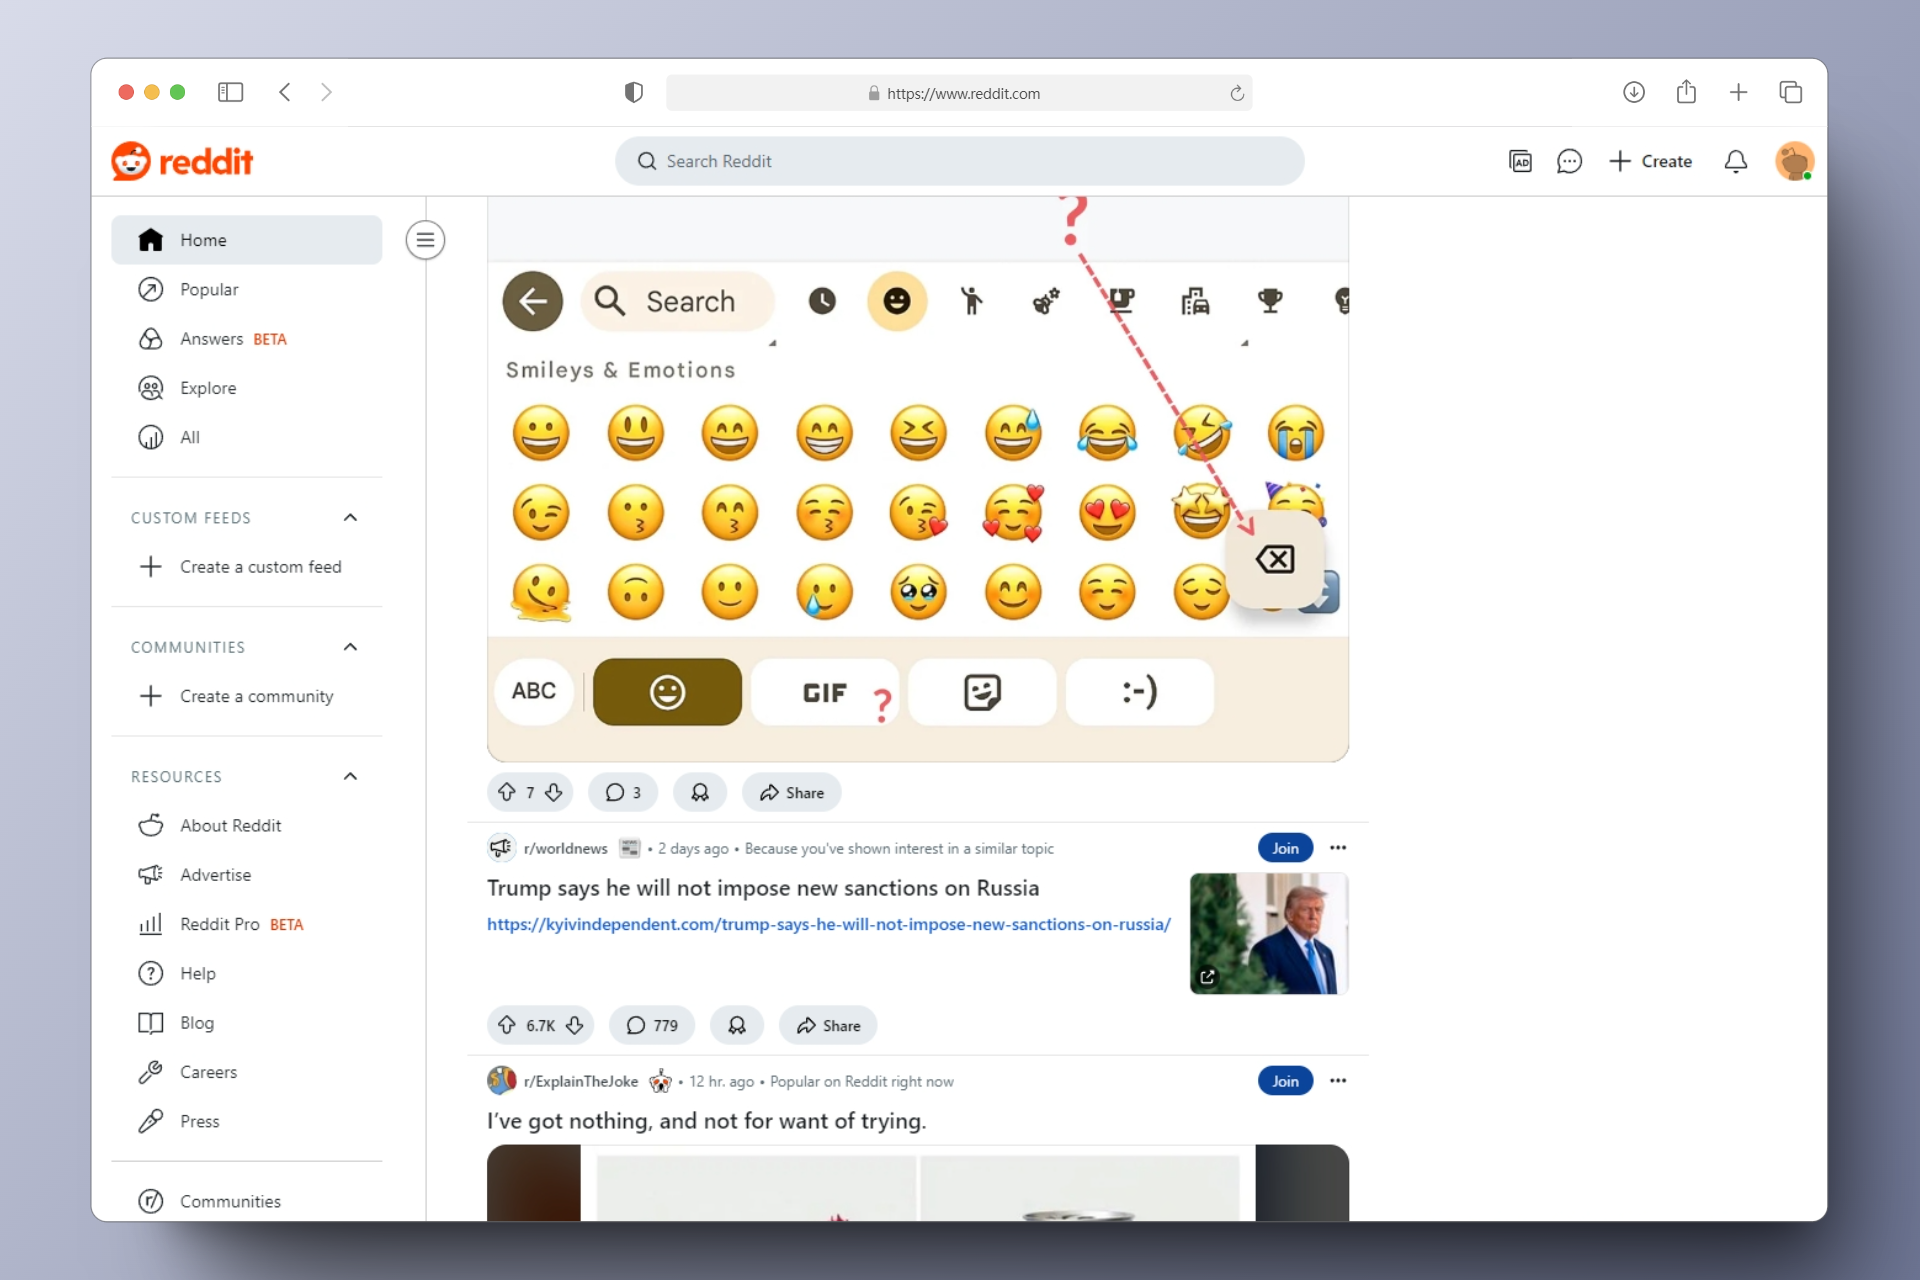1920x1280 pixels.
Task: Go to Home feed
Action: (x=247, y=240)
